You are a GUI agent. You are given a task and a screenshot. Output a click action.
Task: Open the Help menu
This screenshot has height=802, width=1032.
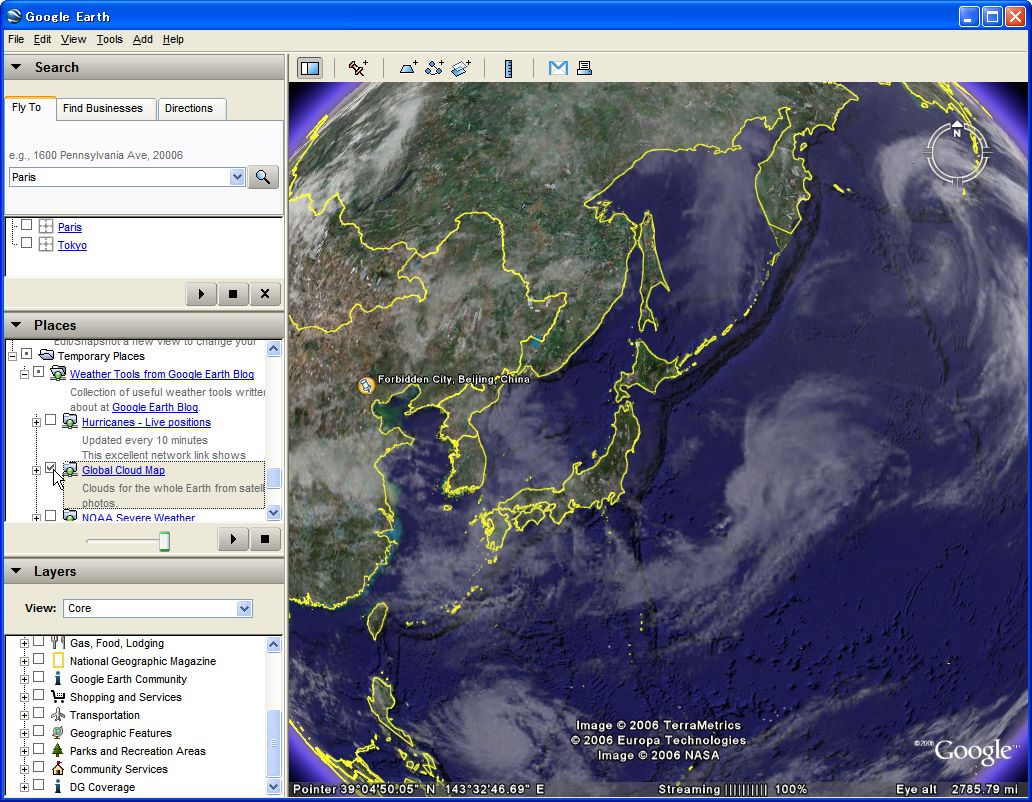[173, 39]
